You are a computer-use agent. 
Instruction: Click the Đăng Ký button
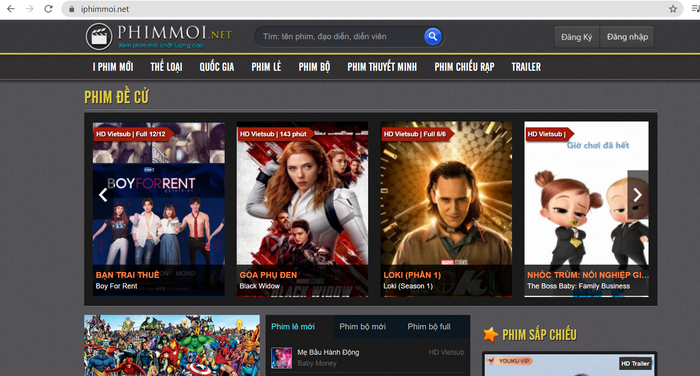577,37
